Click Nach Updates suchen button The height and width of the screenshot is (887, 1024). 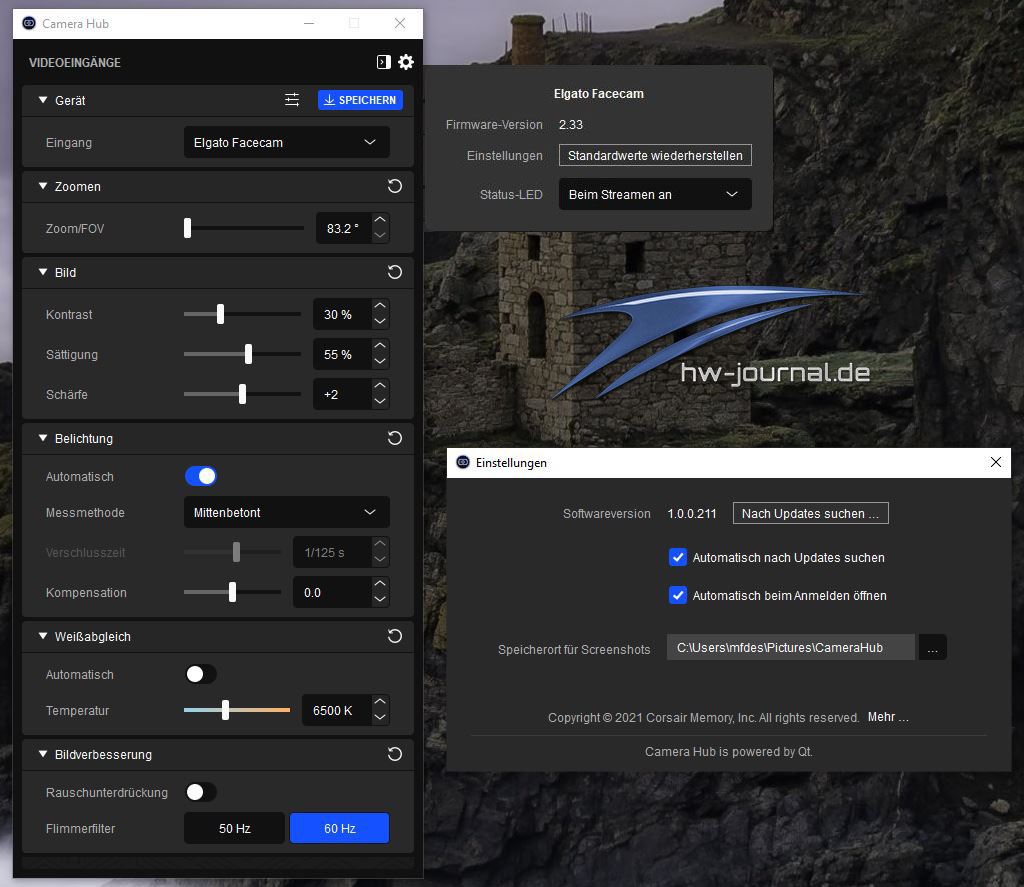click(810, 513)
